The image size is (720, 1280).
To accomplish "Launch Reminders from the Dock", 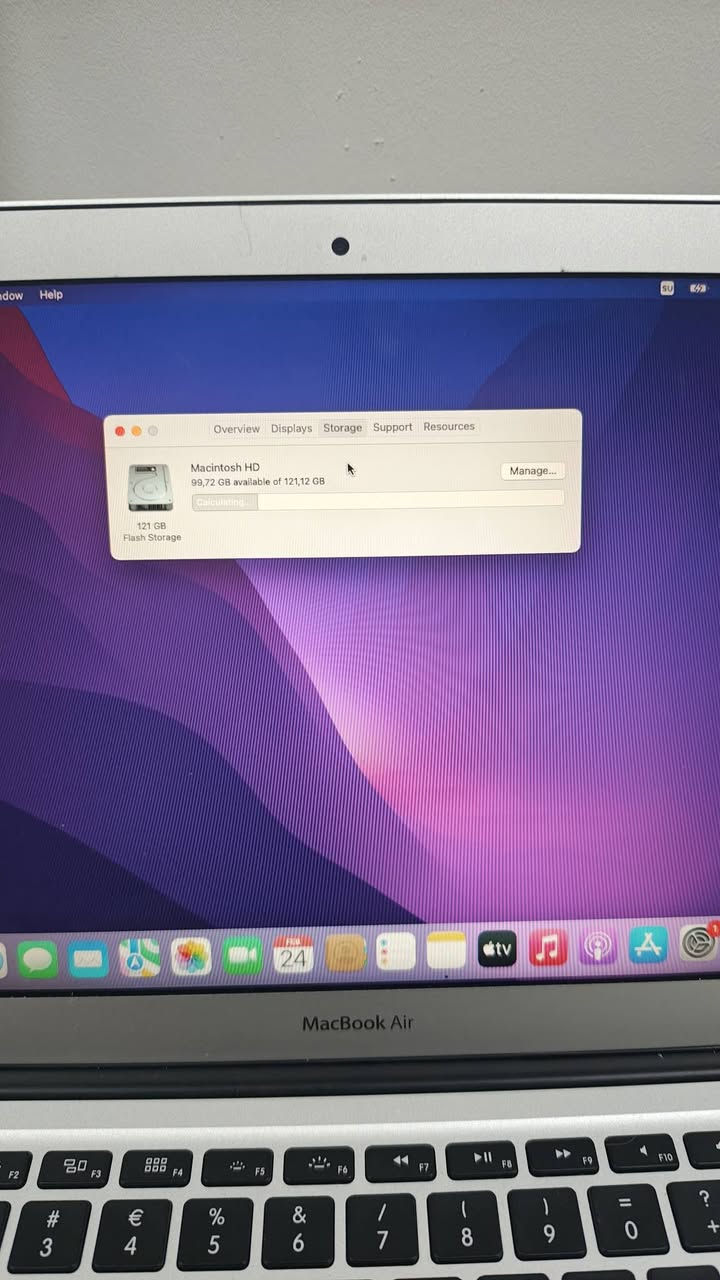I will click(395, 953).
